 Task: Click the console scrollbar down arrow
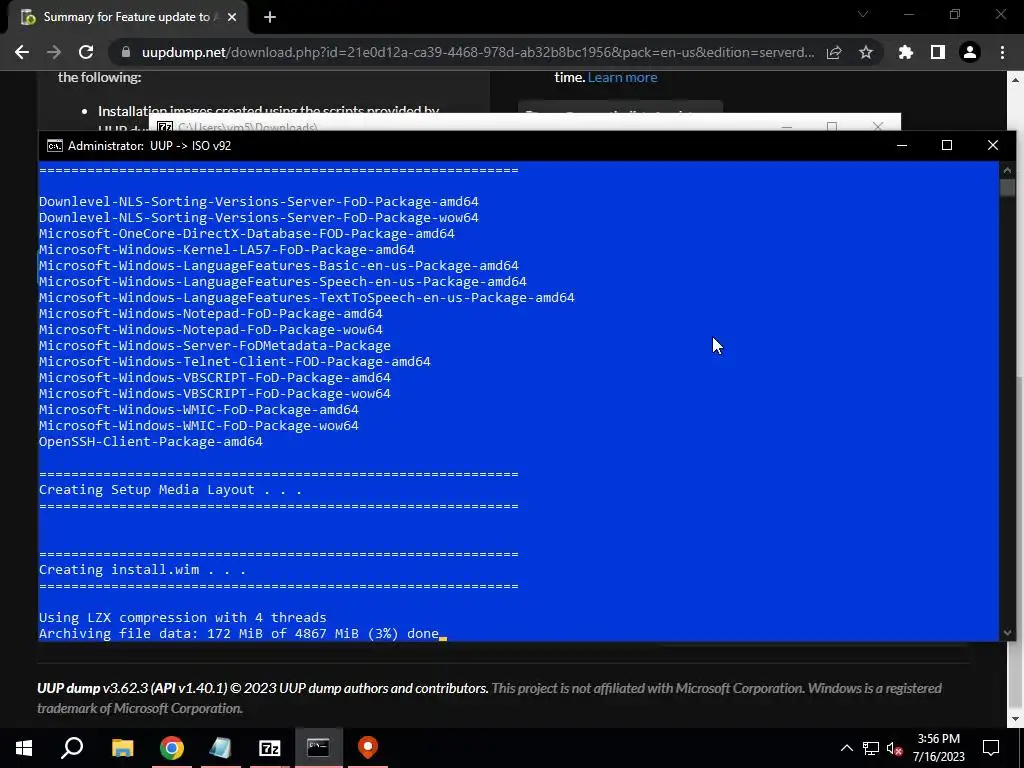[x=1007, y=632]
